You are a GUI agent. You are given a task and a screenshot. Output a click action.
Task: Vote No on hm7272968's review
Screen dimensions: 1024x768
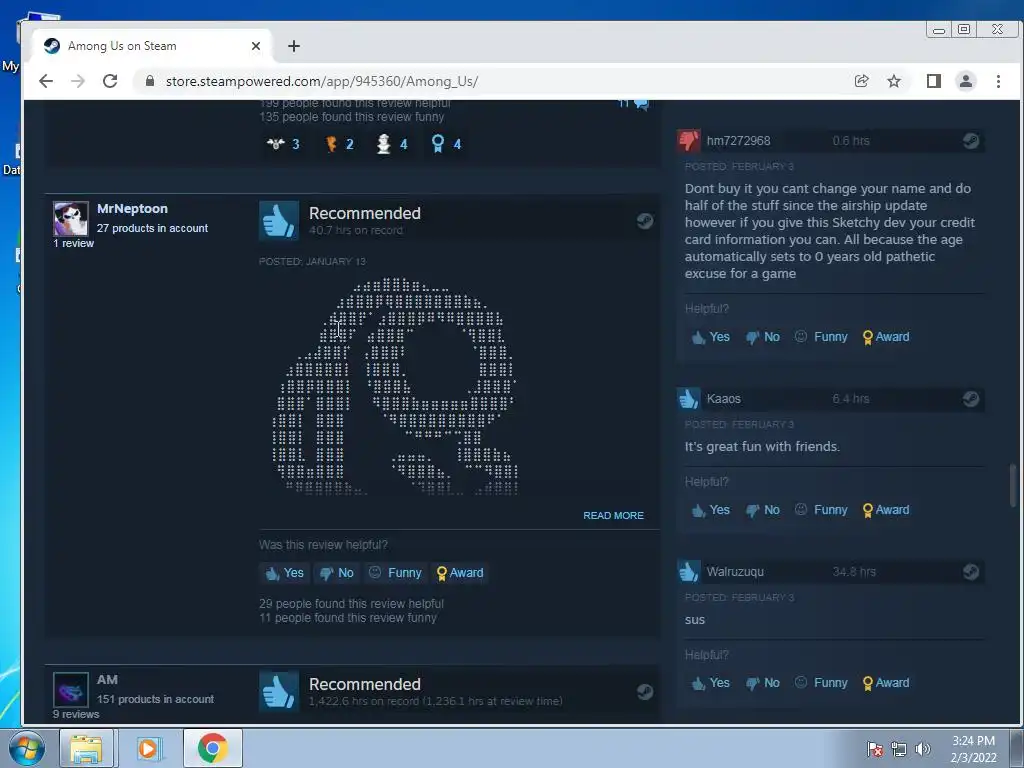tap(763, 337)
